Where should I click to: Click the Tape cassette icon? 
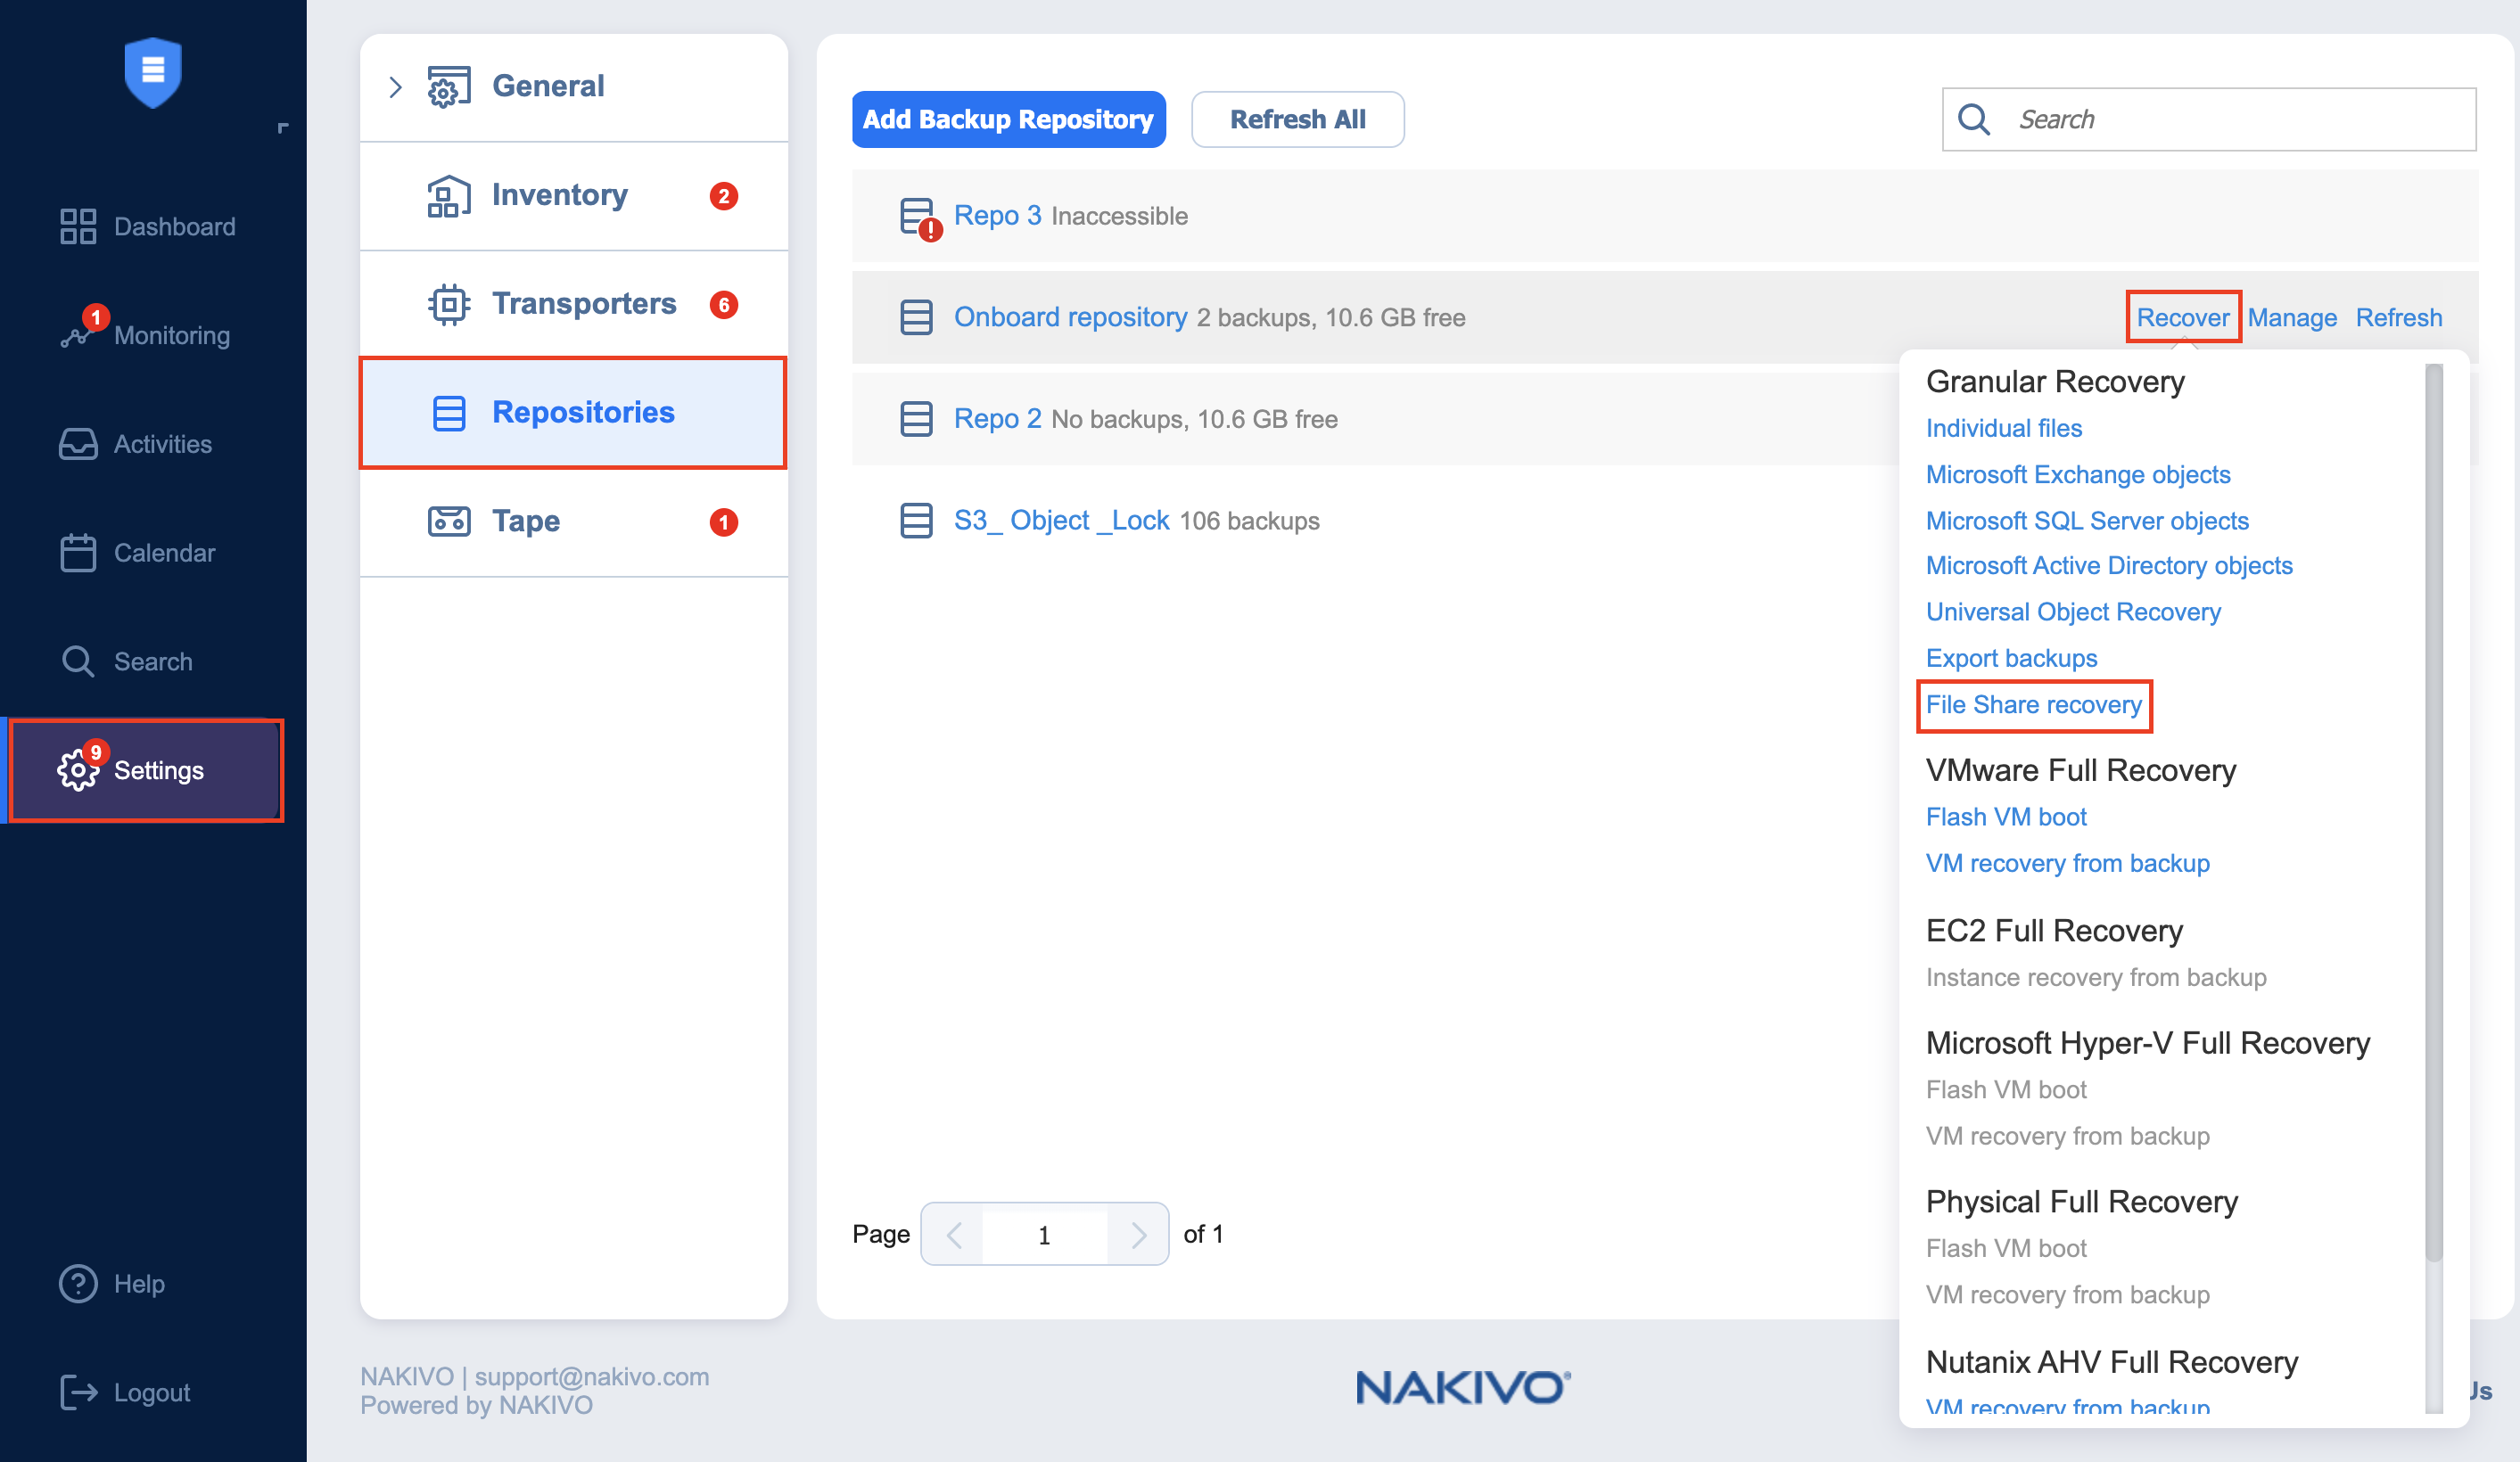[x=449, y=521]
